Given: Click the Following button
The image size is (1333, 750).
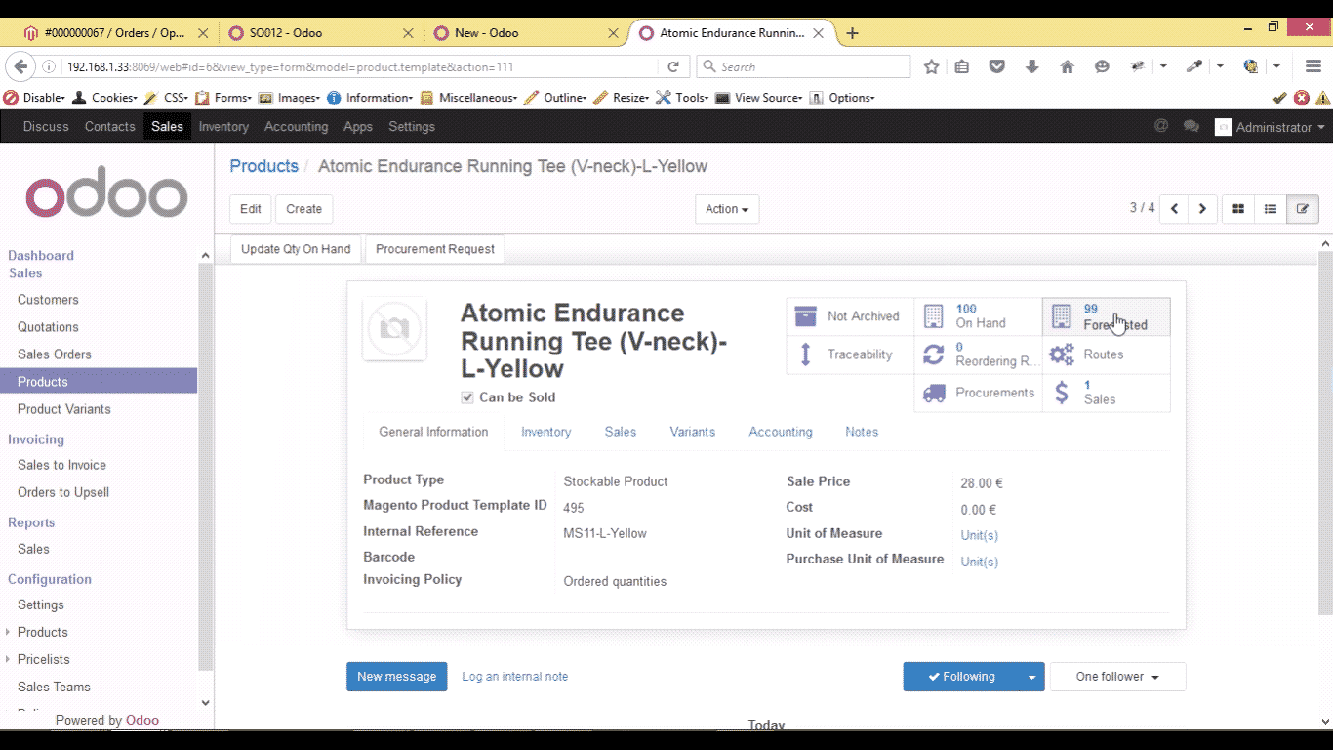Looking at the screenshot, I should pos(961,677).
